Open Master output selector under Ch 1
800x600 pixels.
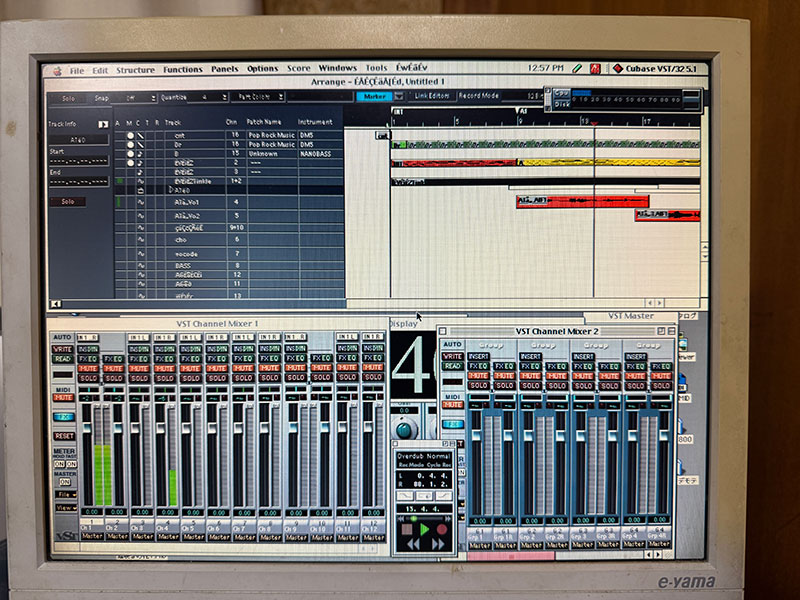[91, 537]
